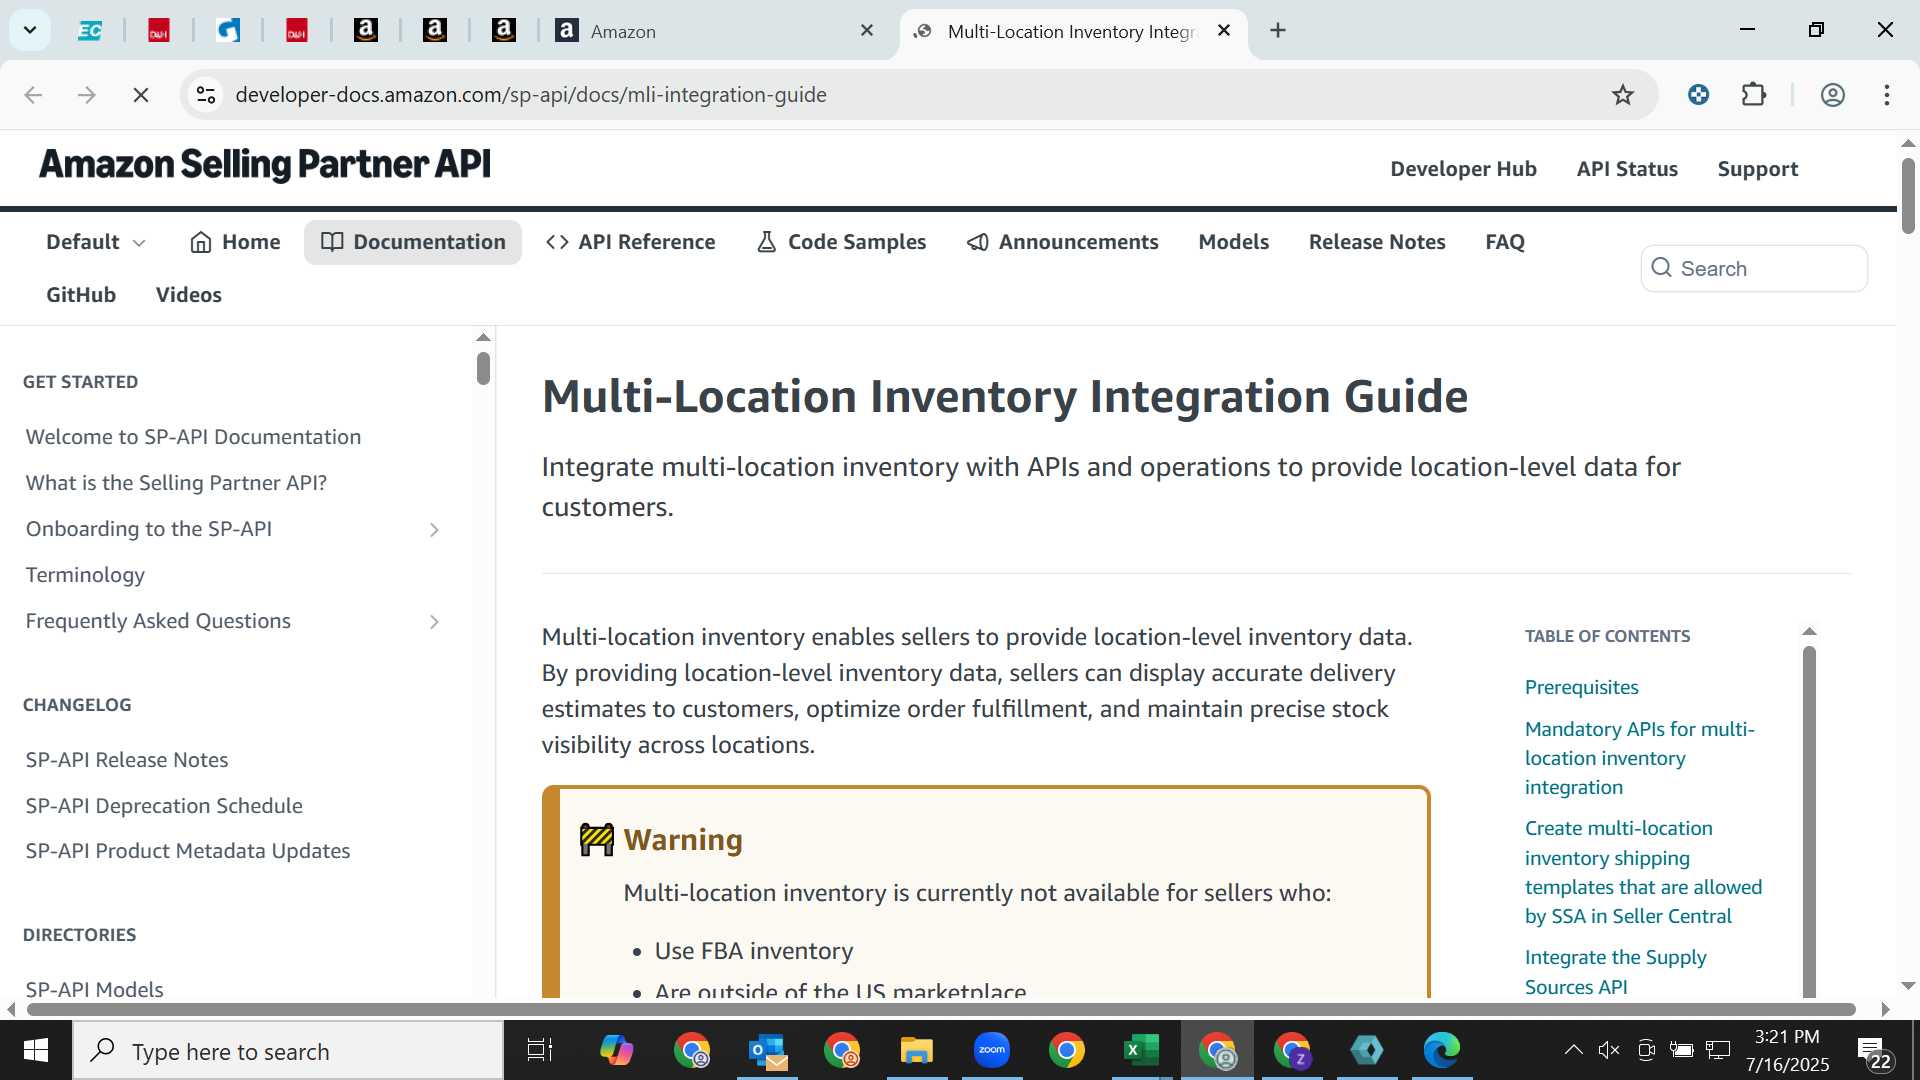This screenshot has height=1080, width=1920.
Task: Open the tab search dropdown arrow
Action: (x=30, y=30)
